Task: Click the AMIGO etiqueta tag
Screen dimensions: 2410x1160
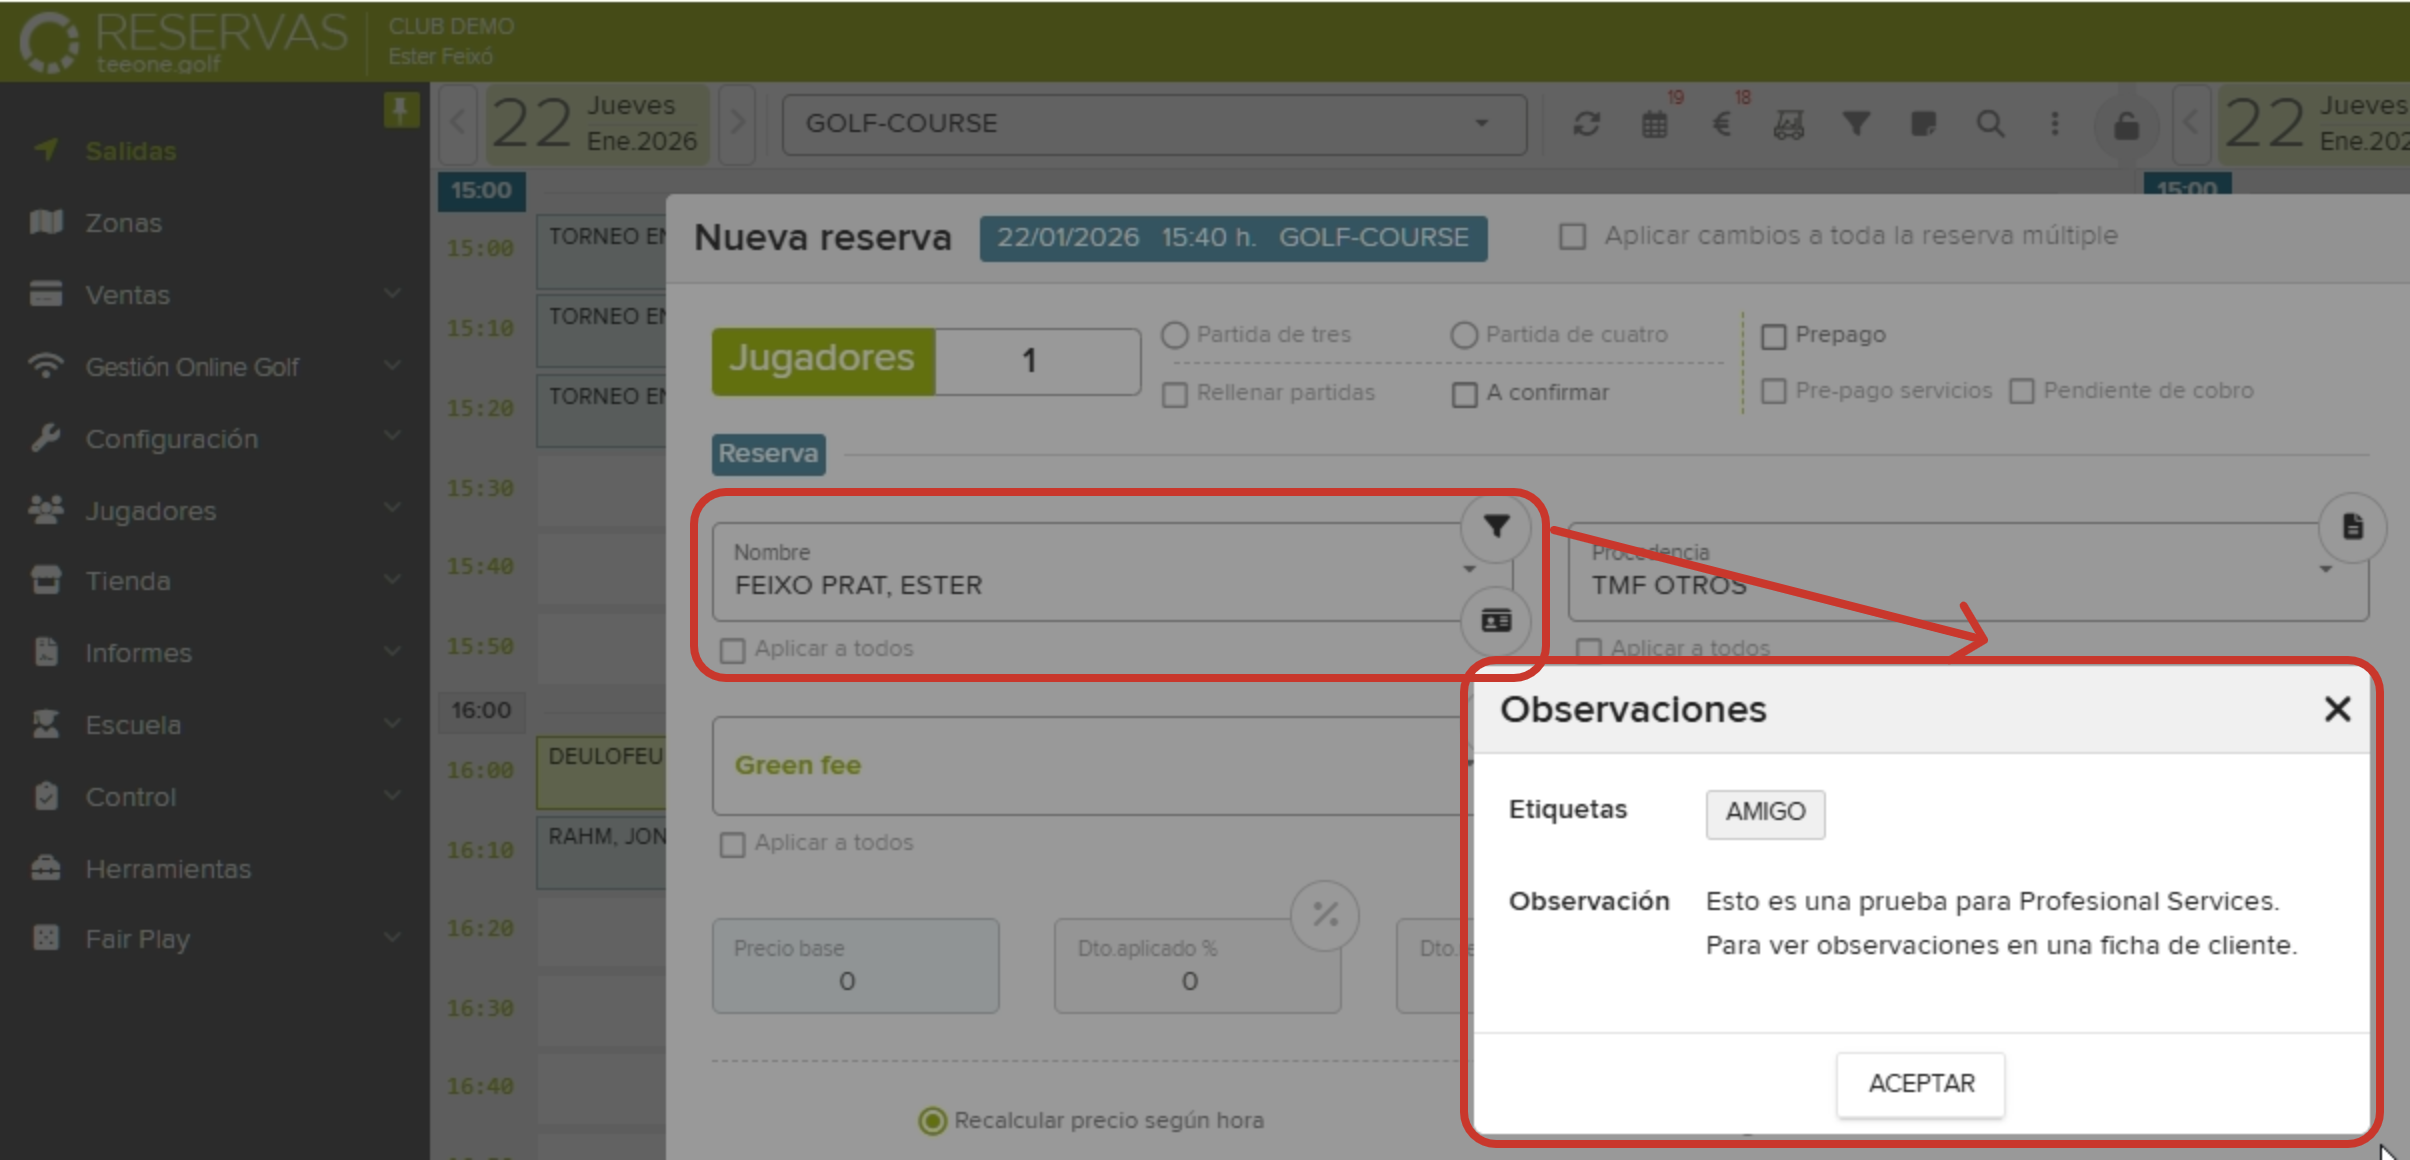Action: pyautogui.click(x=1765, y=814)
